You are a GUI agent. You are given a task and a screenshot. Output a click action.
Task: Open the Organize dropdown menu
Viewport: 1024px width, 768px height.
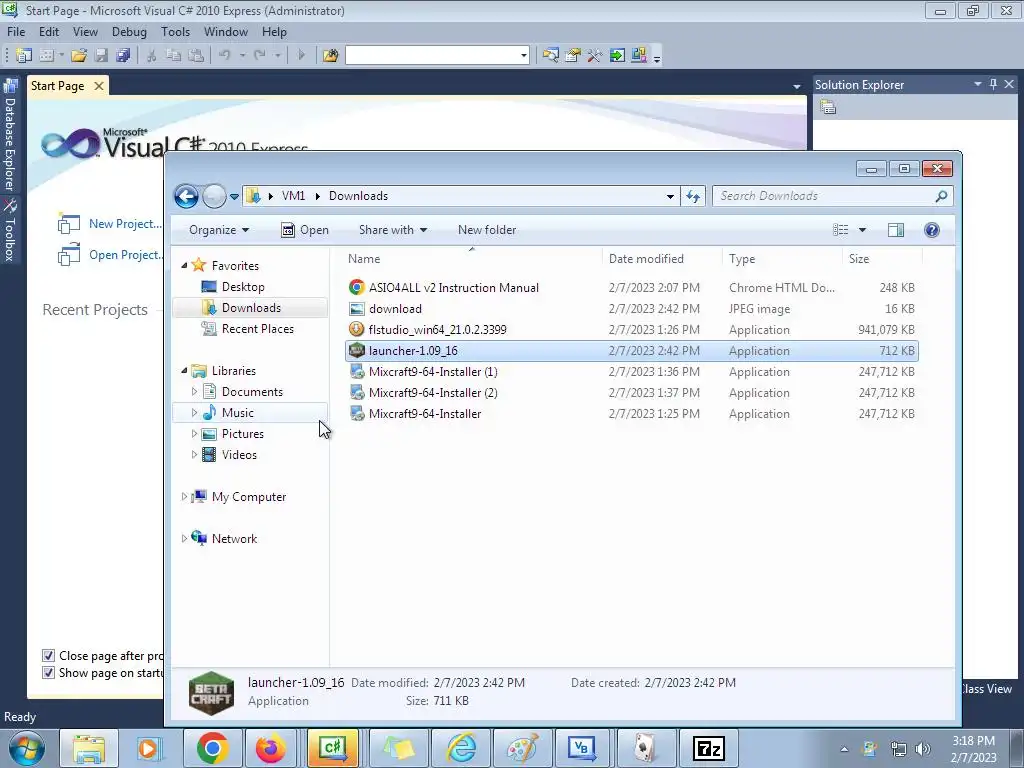pyautogui.click(x=219, y=230)
